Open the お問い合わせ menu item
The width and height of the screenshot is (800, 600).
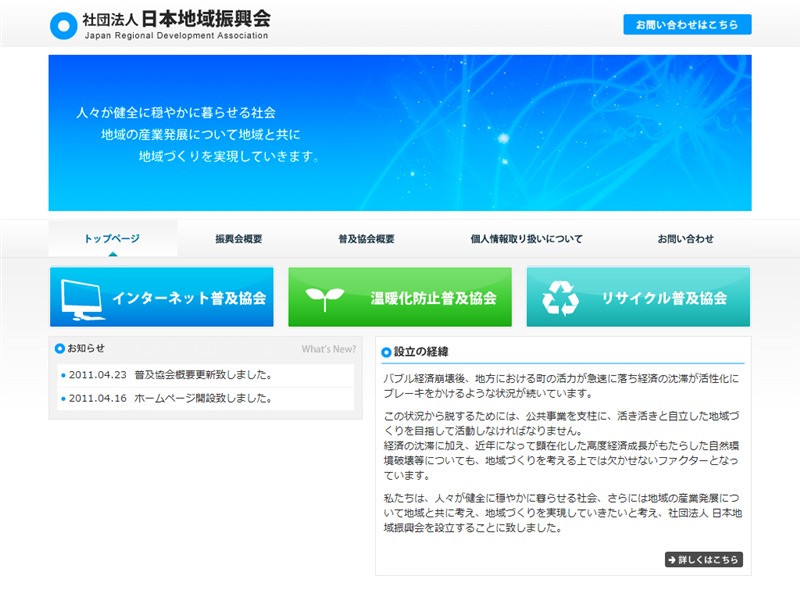(685, 239)
